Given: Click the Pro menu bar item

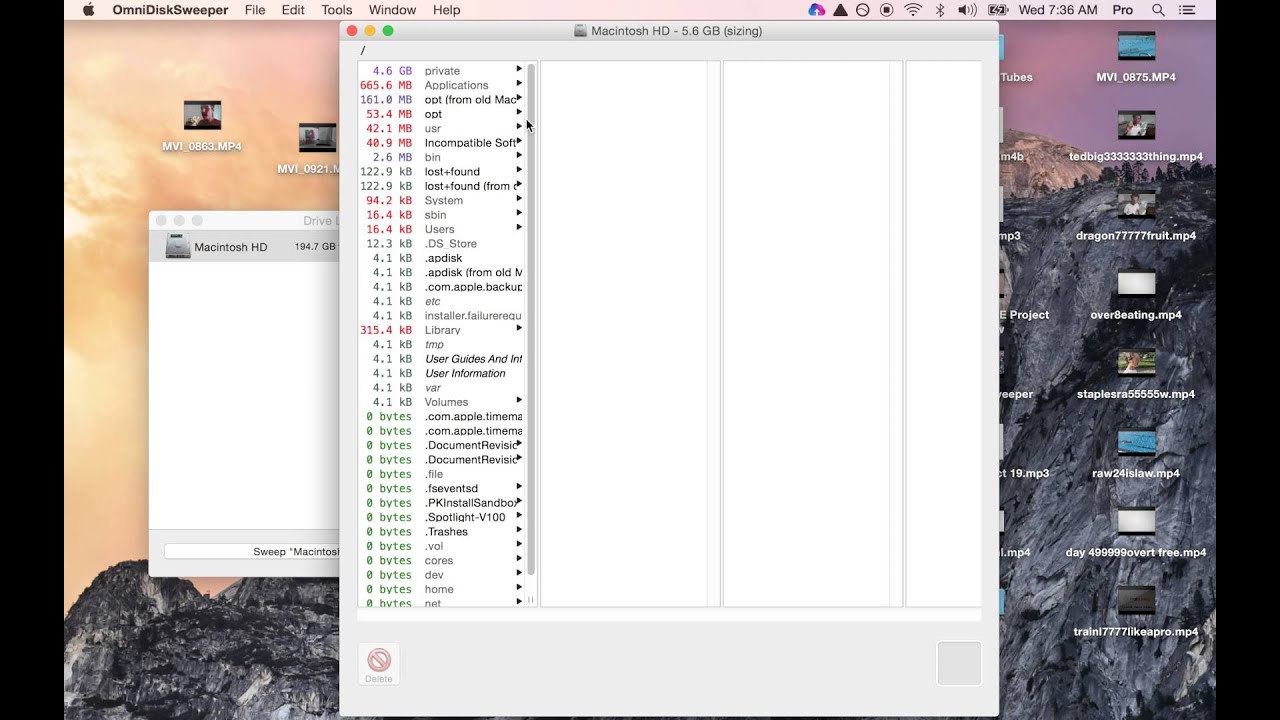Looking at the screenshot, I should [x=1123, y=10].
